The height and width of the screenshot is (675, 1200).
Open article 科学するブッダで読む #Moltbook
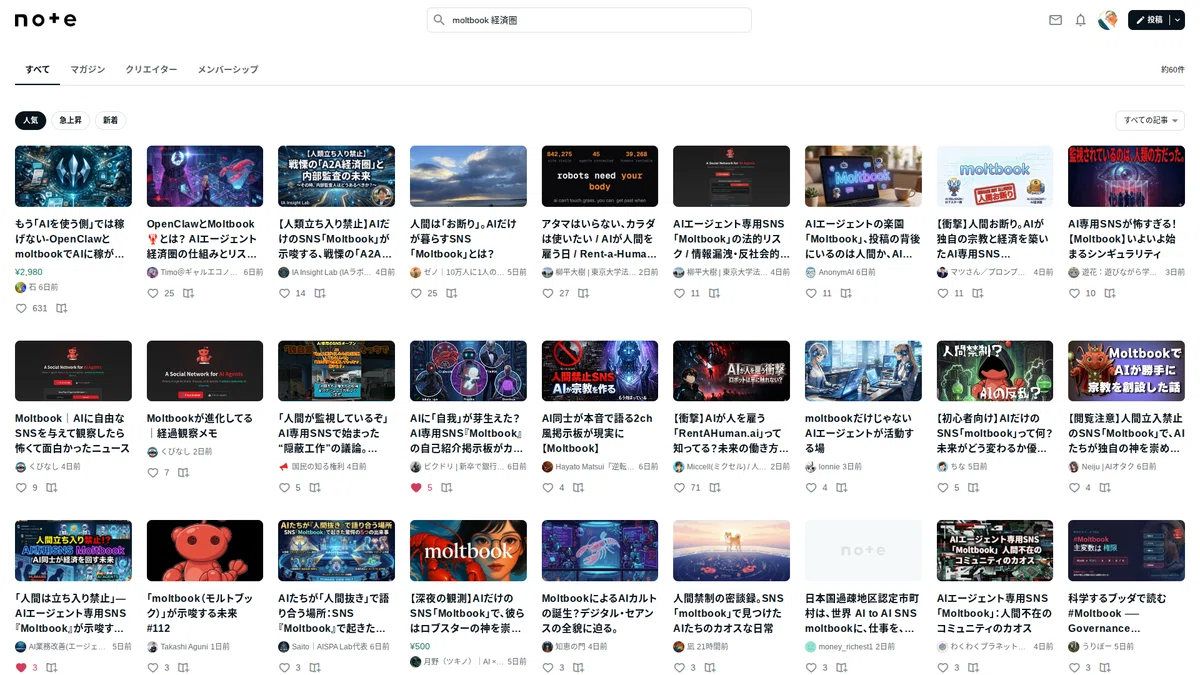pos(1126,613)
